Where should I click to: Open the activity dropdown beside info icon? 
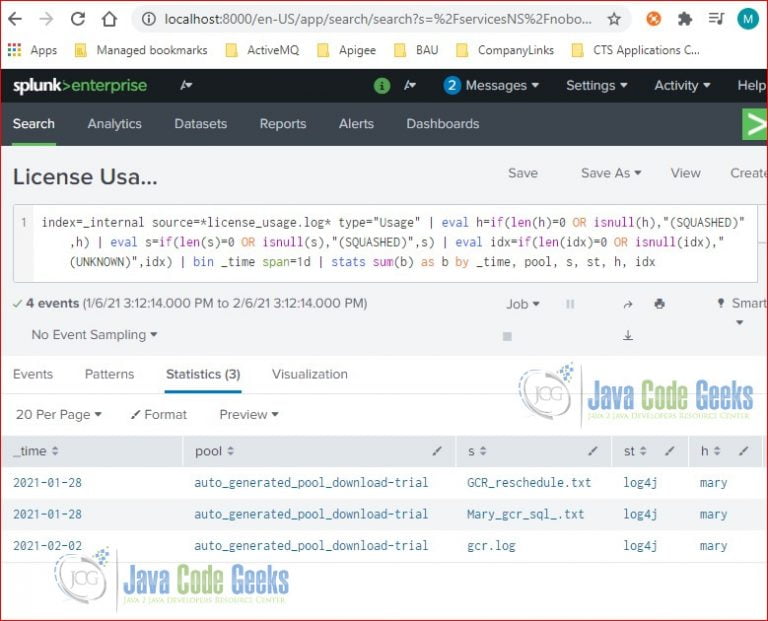[410, 86]
